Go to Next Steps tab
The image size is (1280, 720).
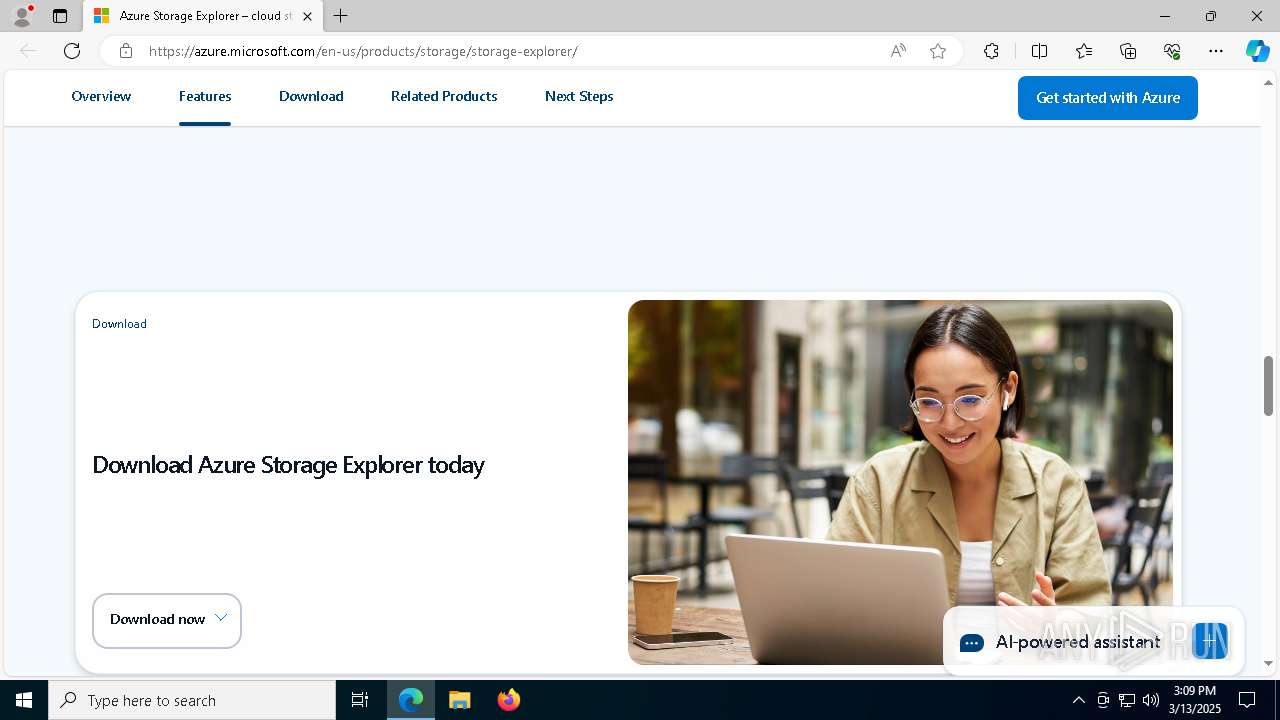pyautogui.click(x=579, y=96)
